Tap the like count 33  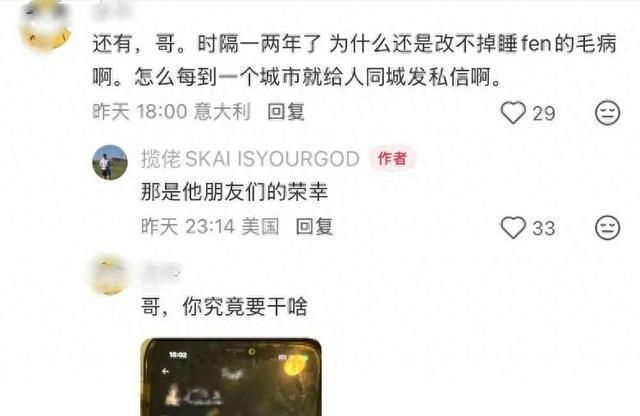coord(544,228)
